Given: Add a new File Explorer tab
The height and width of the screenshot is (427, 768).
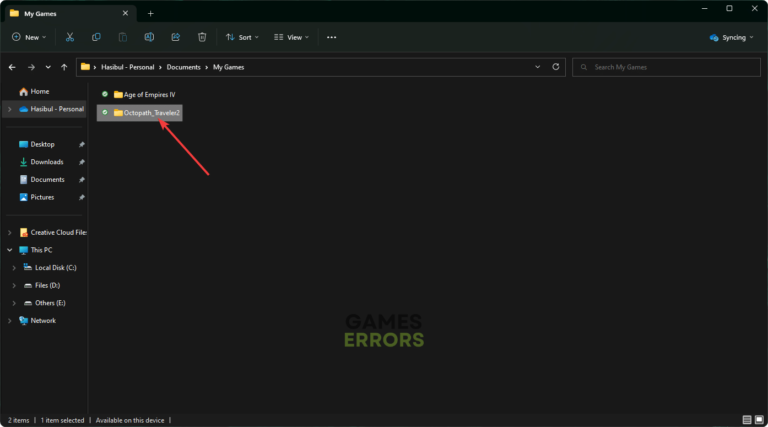Looking at the screenshot, I should [x=151, y=13].
